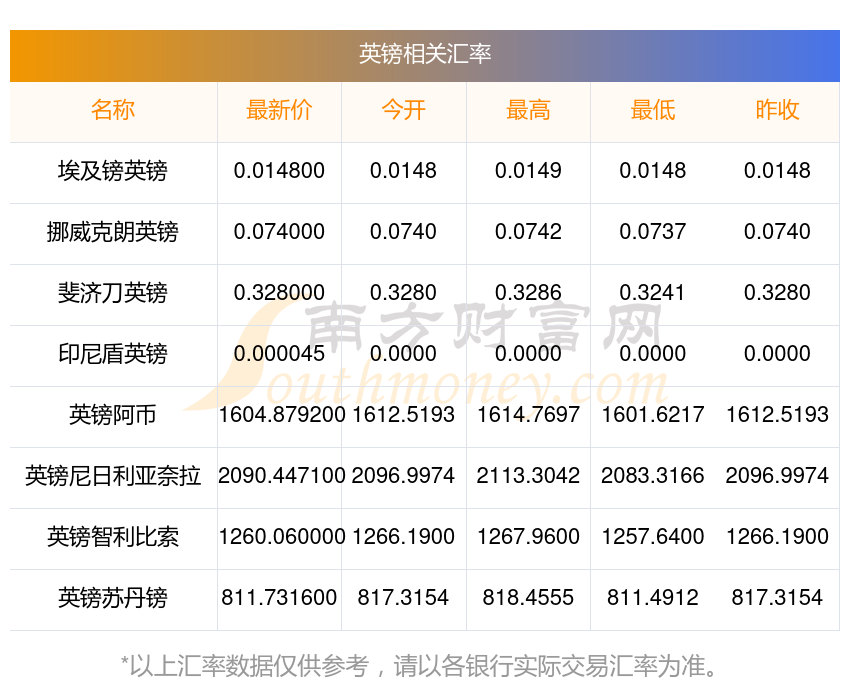Screen dimensions: 850x698
Task: Click the 斐济刀英镑 row label
Action: 113,293
